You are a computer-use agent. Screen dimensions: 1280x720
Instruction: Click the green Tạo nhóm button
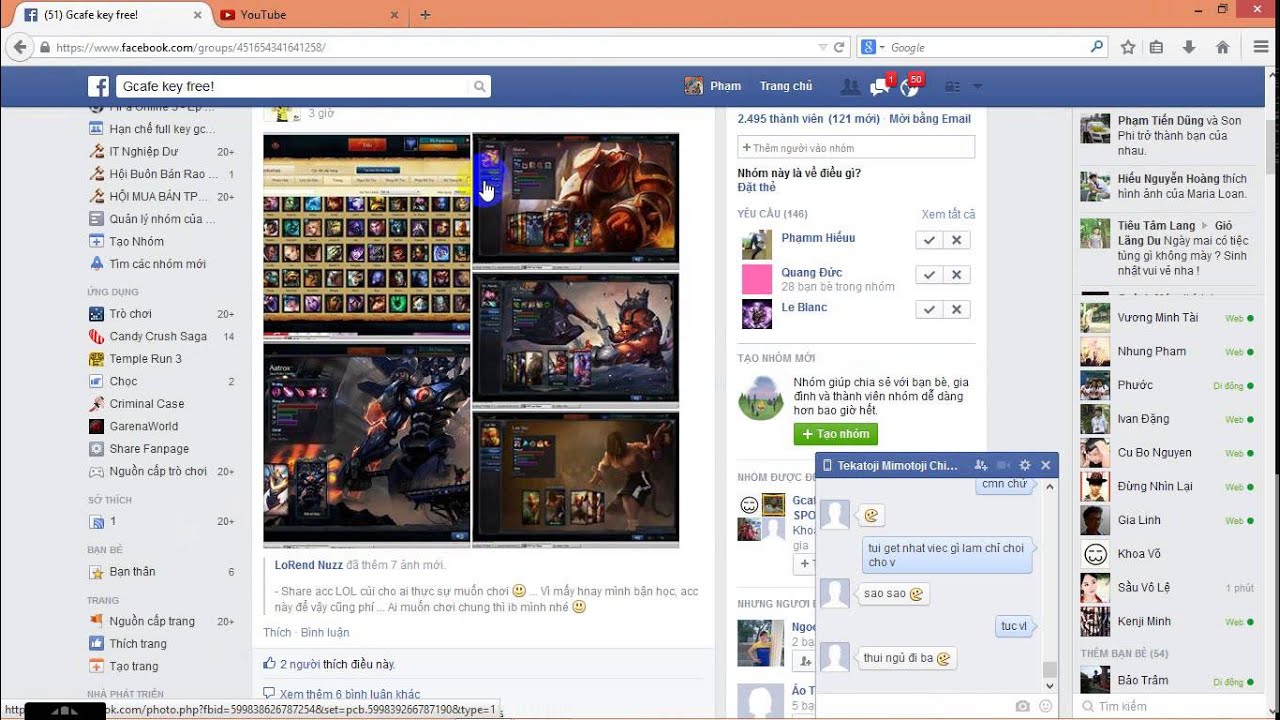coord(835,434)
